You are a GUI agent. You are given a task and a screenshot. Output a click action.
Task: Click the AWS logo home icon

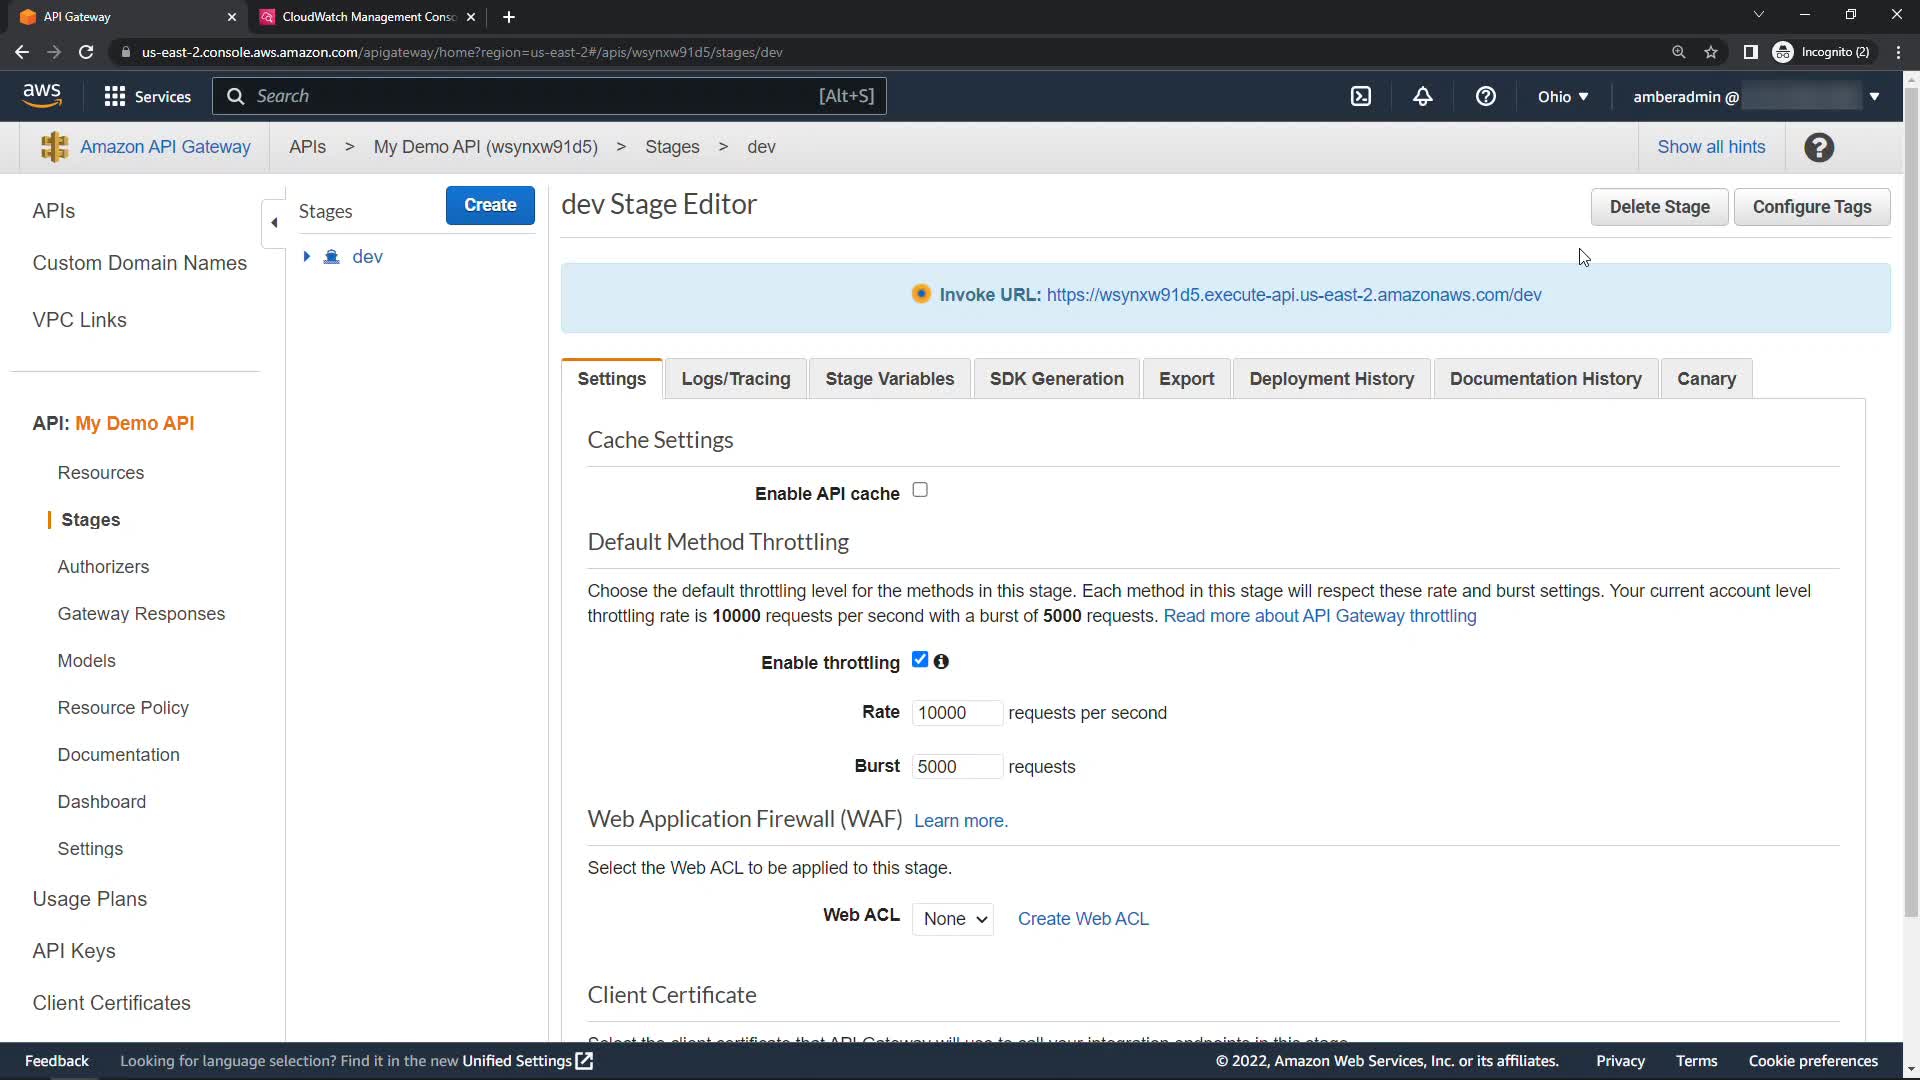(x=42, y=95)
